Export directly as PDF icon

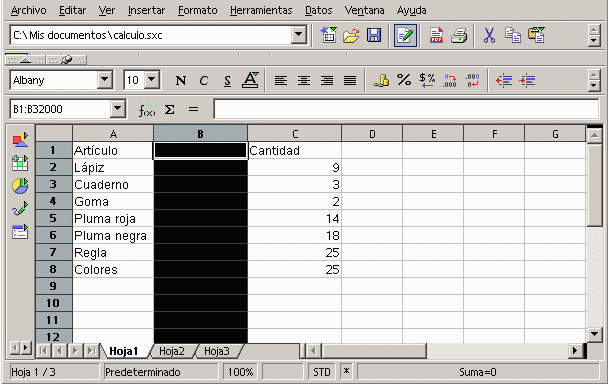pos(437,36)
